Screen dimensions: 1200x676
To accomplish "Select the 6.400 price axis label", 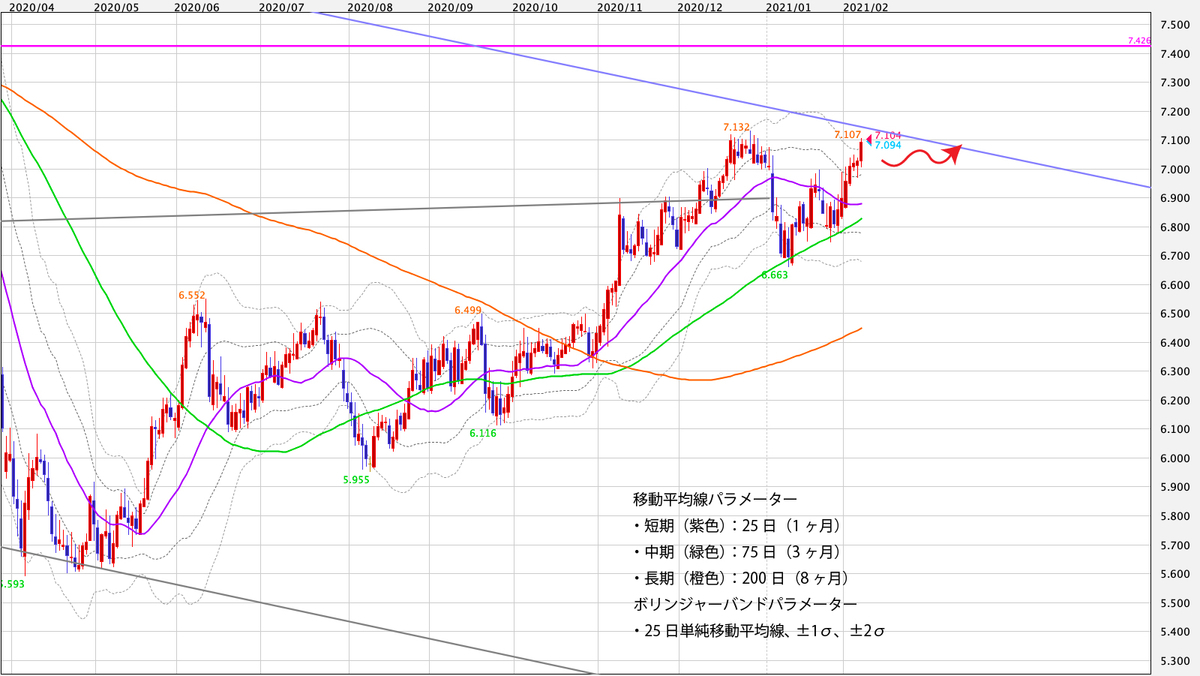I will click(x=1174, y=343).
